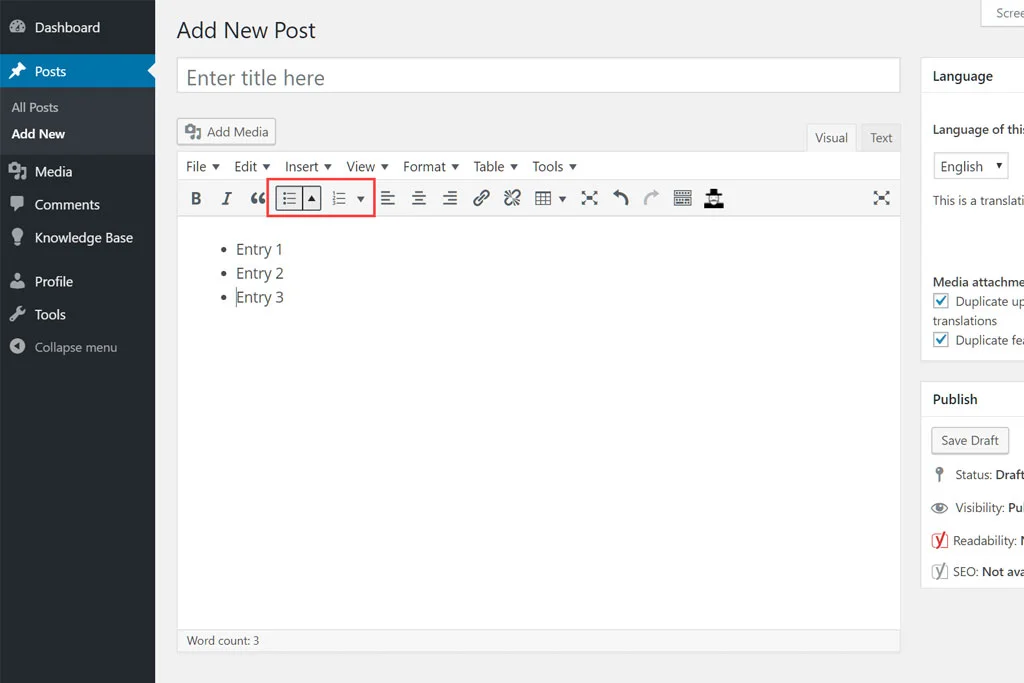
Task: Insert a blockquote
Action: coord(257,198)
